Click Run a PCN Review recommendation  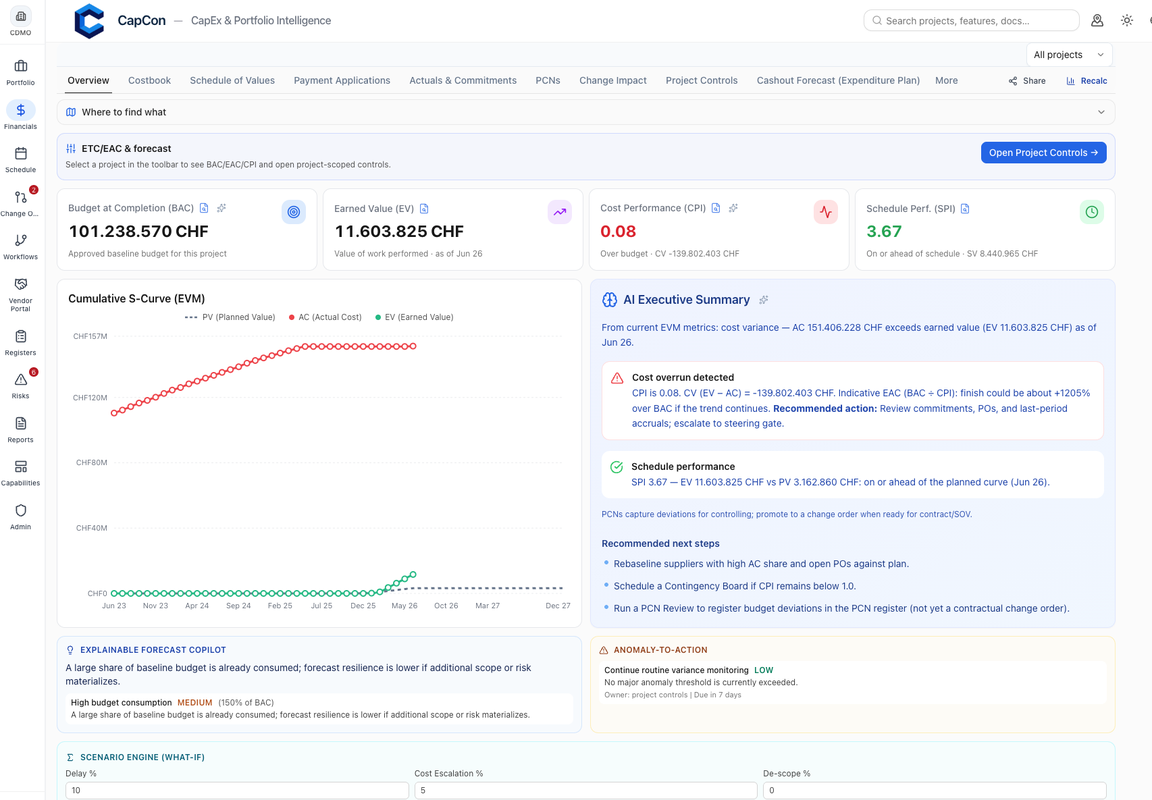pyautogui.click(x=841, y=608)
